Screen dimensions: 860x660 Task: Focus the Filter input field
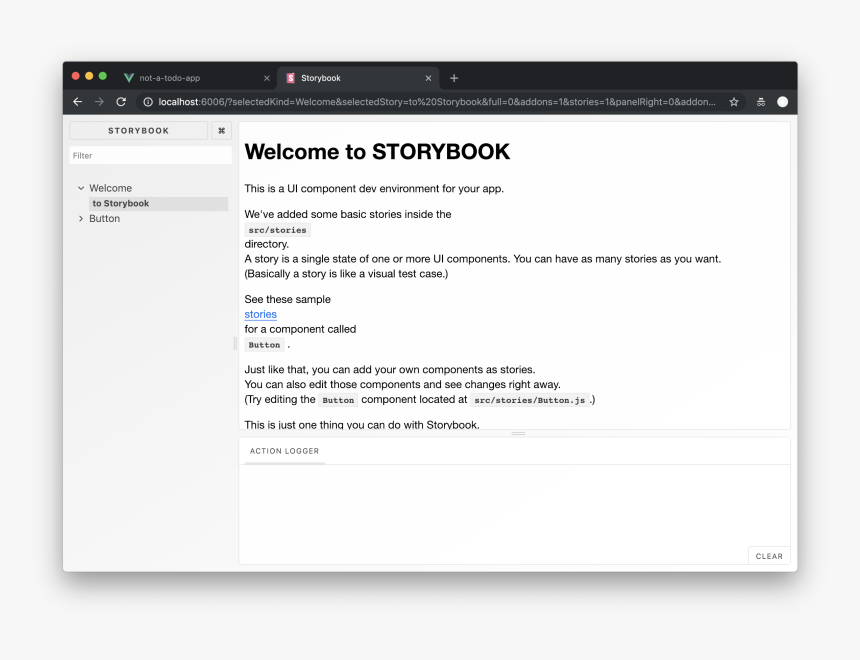pyautogui.click(x=150, y=155)
